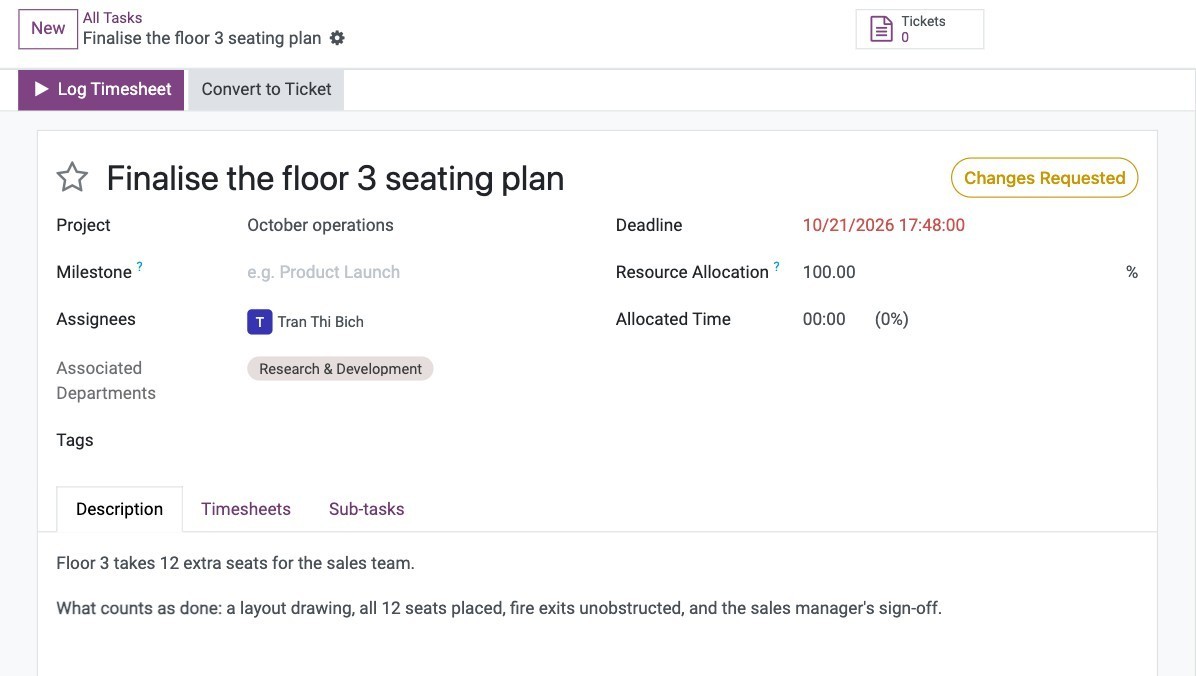Click the Milestone input field
This screenshot has width=1196, height=676.
coord(412,272)
